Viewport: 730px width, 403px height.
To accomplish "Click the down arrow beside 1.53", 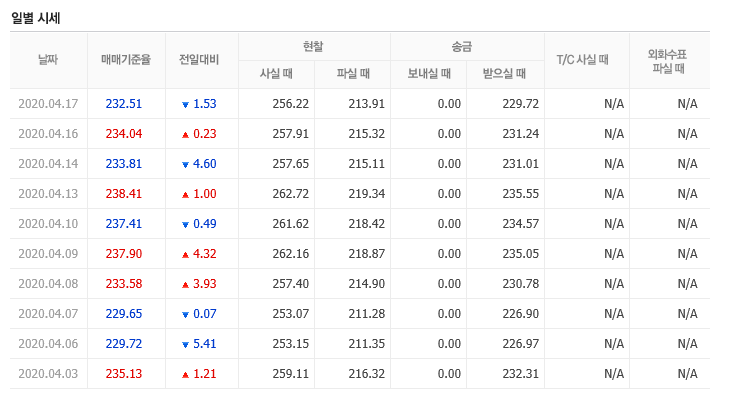I will coord(185,105).
